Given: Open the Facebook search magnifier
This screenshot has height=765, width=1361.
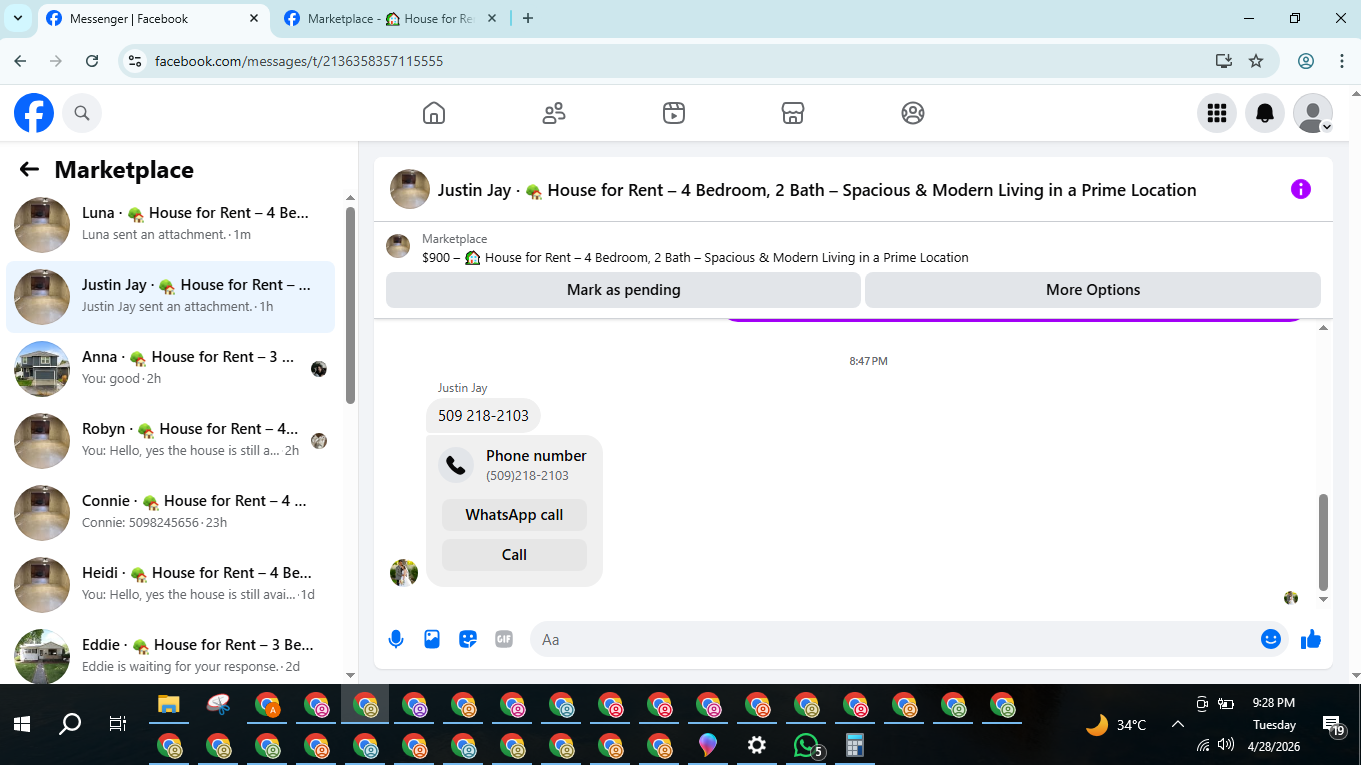Looking at the screenshot, I should click(x=82, y=113).
